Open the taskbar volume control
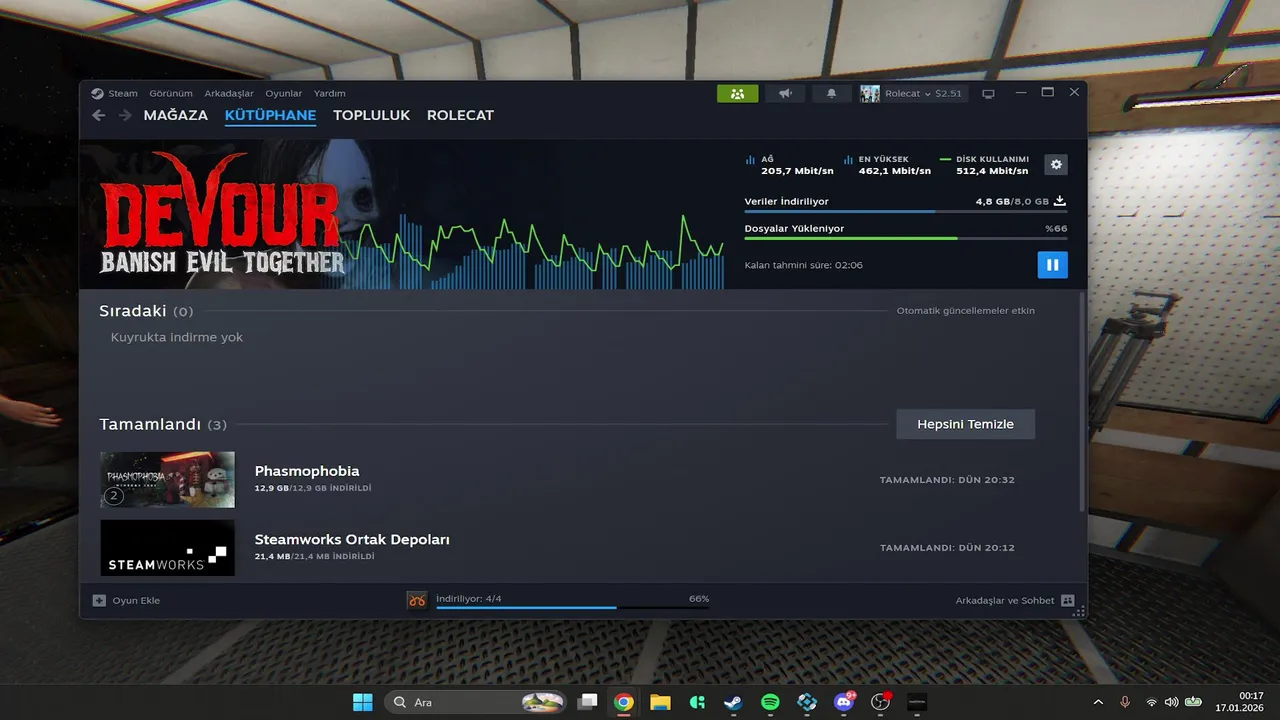 pyautogui.click(x=1171, y=702)
